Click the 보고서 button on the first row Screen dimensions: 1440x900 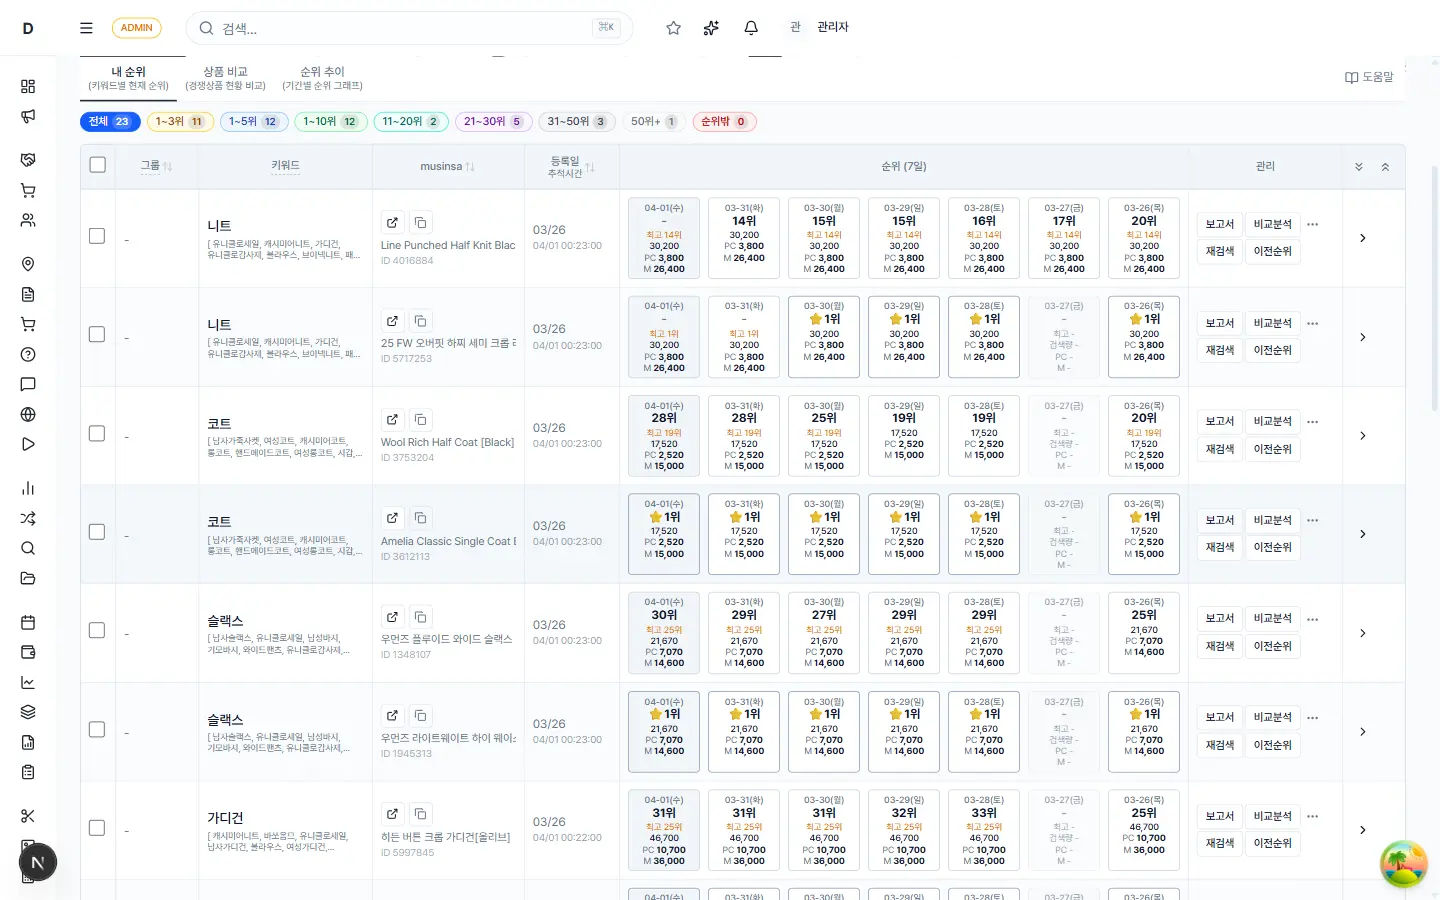pyautogui.click(x=1219, y=224)
